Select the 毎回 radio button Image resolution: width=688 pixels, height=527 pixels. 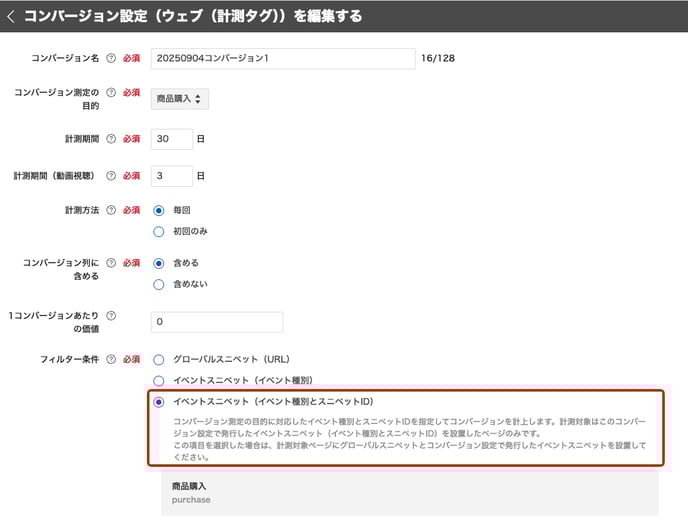pyautogui.click(x=158, y=211)
